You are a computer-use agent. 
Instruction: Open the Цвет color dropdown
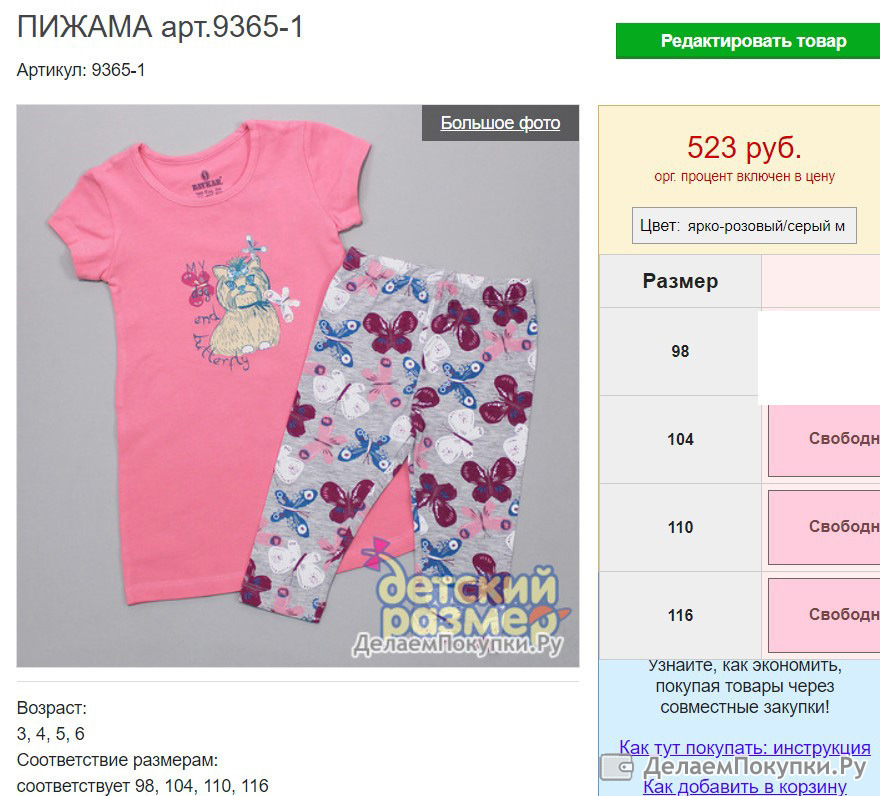pos(744,226)
